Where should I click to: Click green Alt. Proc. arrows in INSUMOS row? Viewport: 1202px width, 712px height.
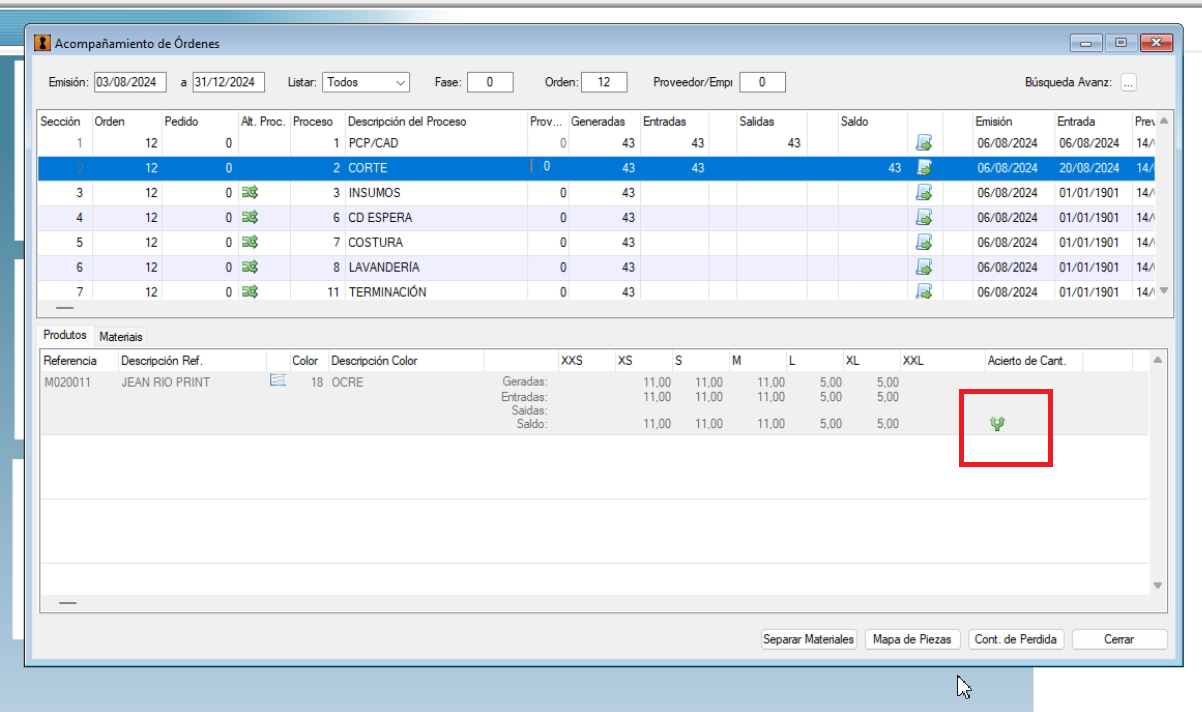250,192
